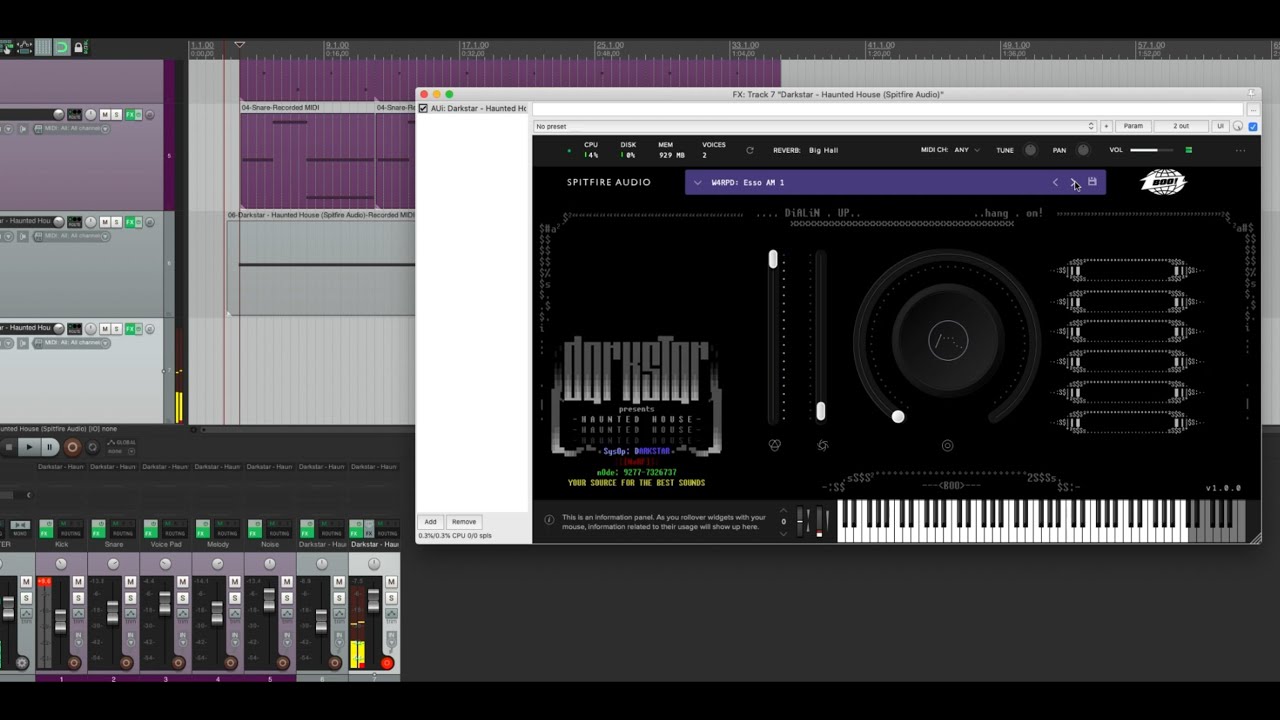Click the icon below second vertical slider
1280x720 pixels.
(x=822, y=445)
